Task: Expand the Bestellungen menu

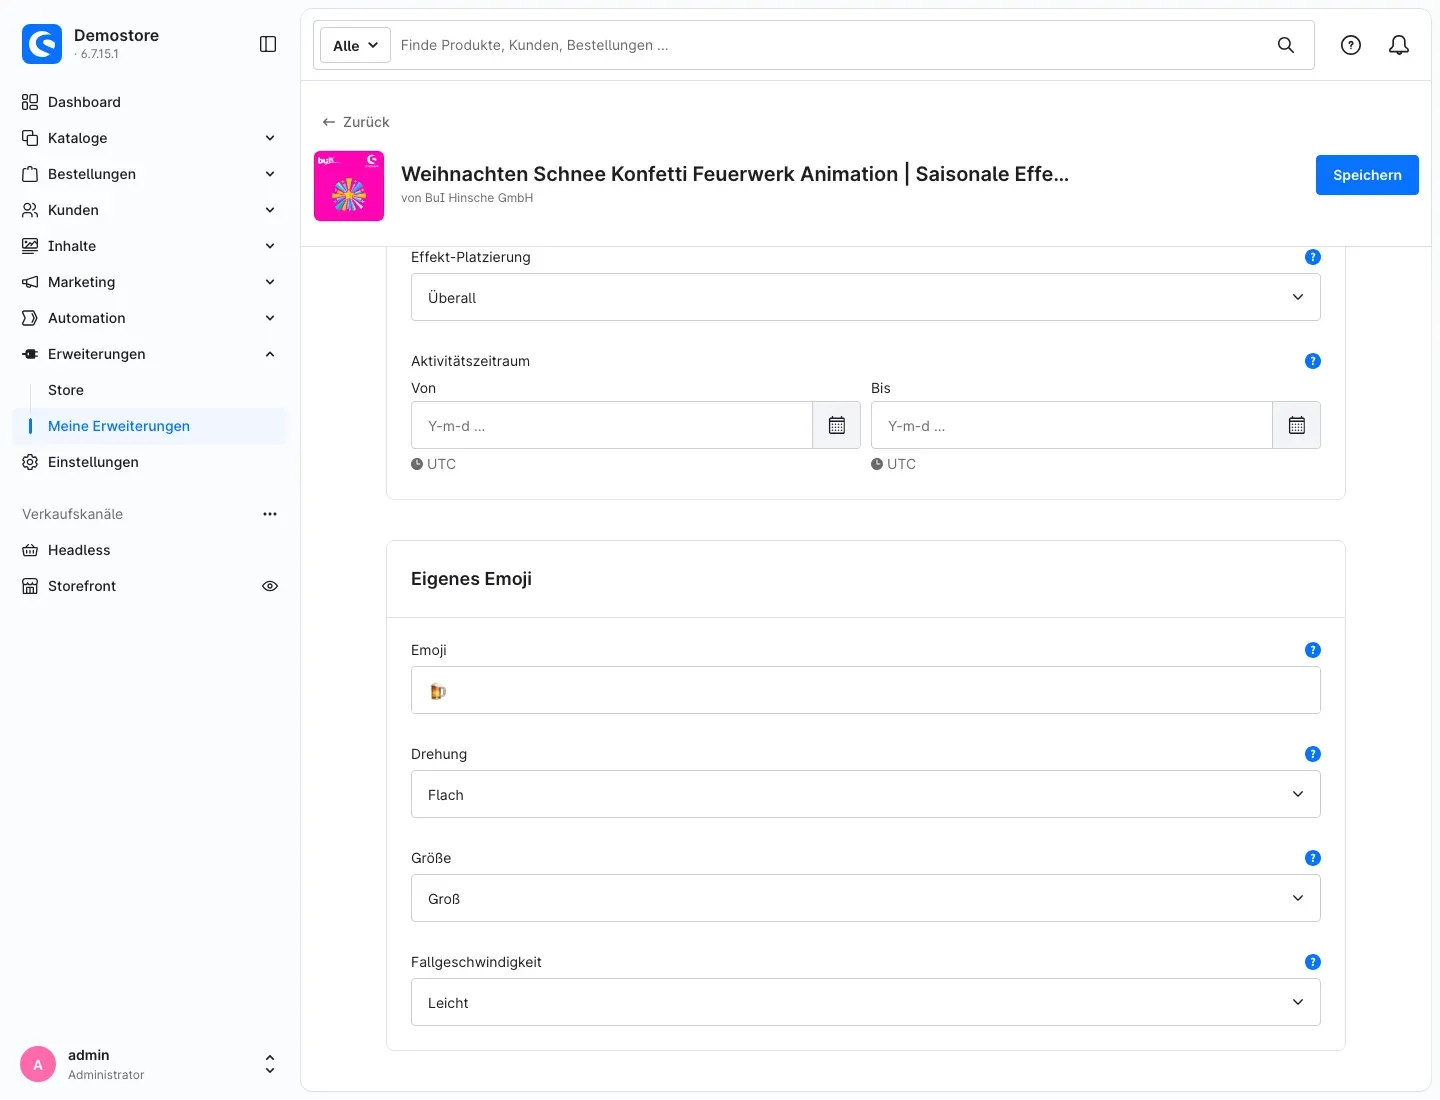Action: 150,174
